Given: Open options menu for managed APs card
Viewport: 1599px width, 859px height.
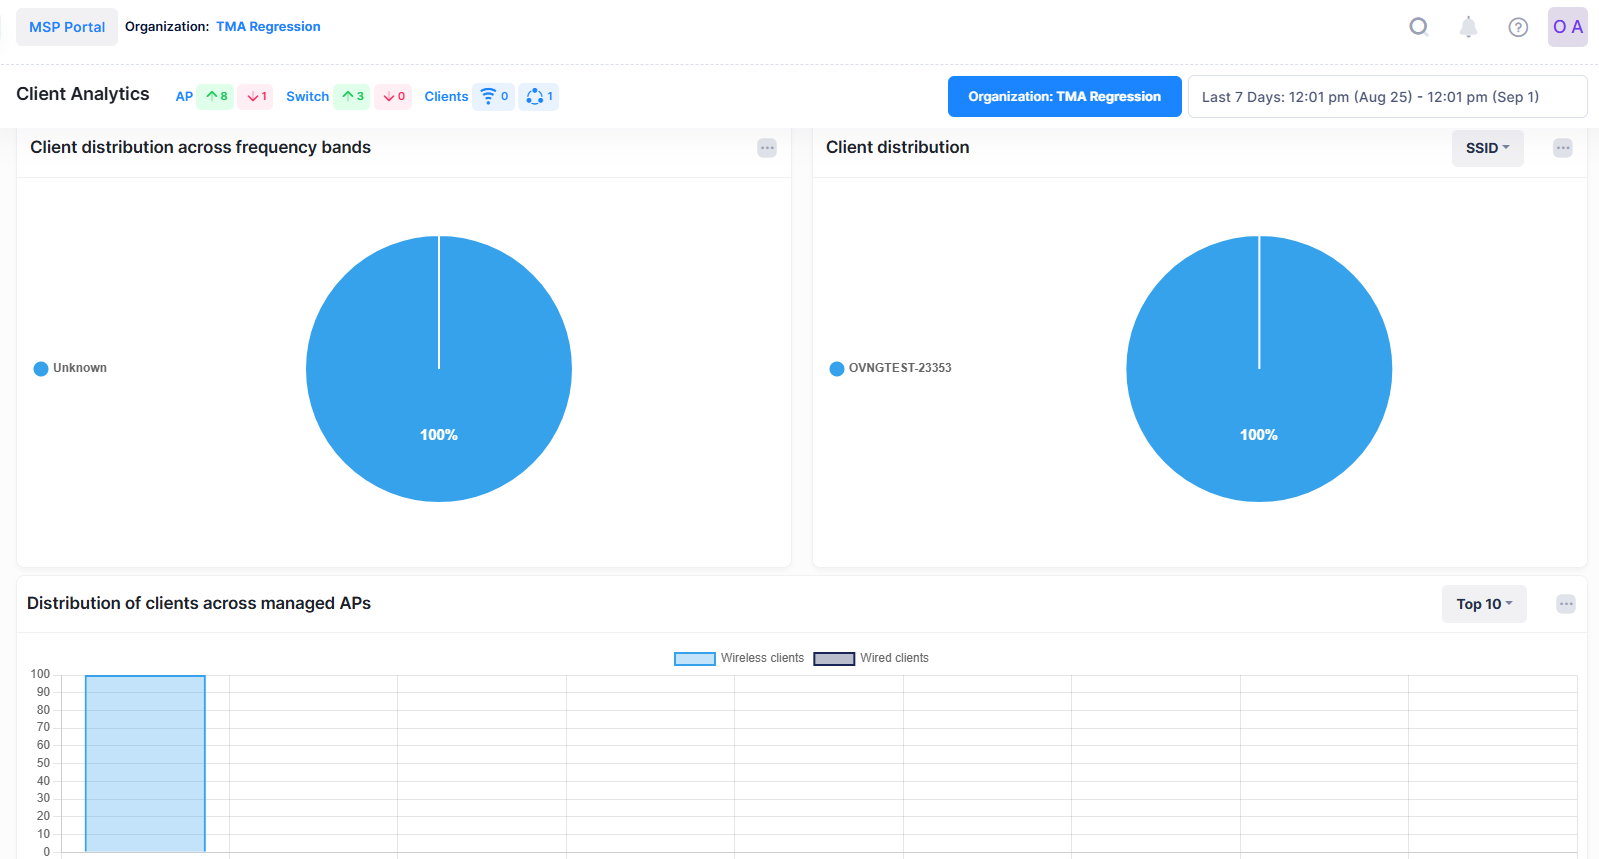Looking at the screenshot, I should coord(1566,604).
